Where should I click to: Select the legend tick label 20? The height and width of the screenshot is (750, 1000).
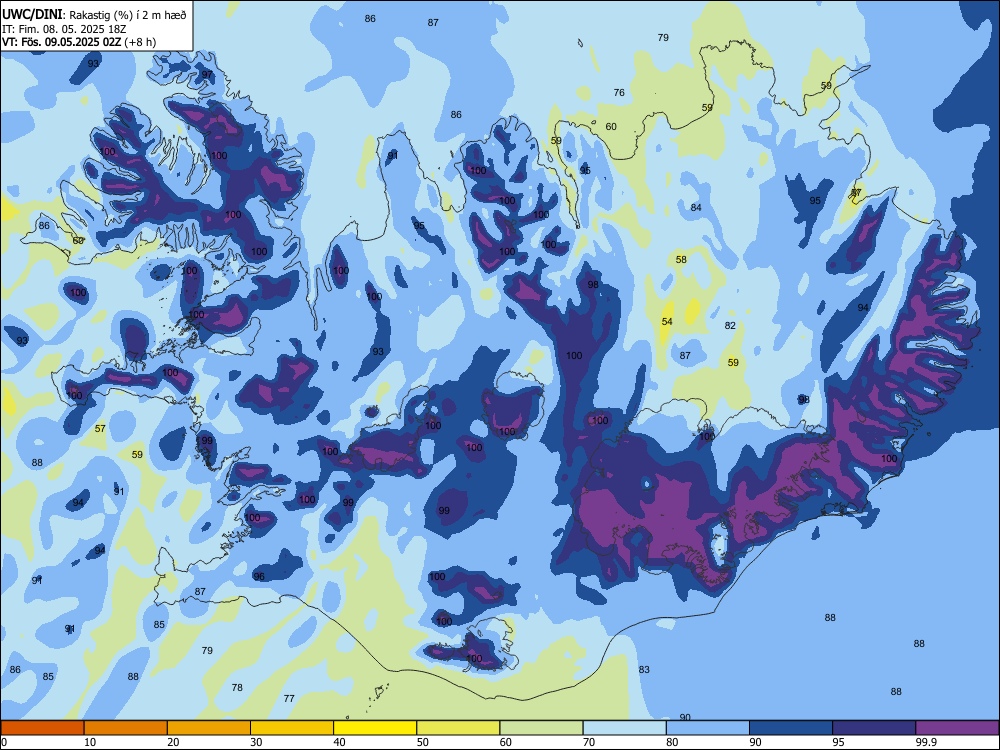pos(173,742)
